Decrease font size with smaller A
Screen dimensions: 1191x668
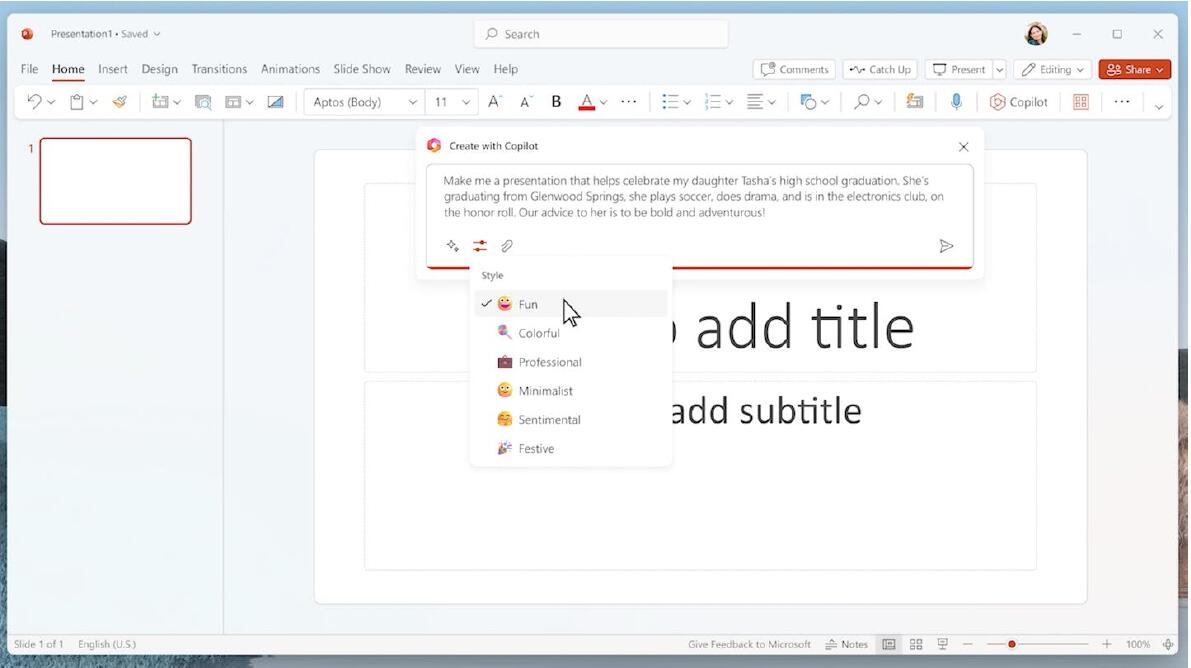(526, 102)
